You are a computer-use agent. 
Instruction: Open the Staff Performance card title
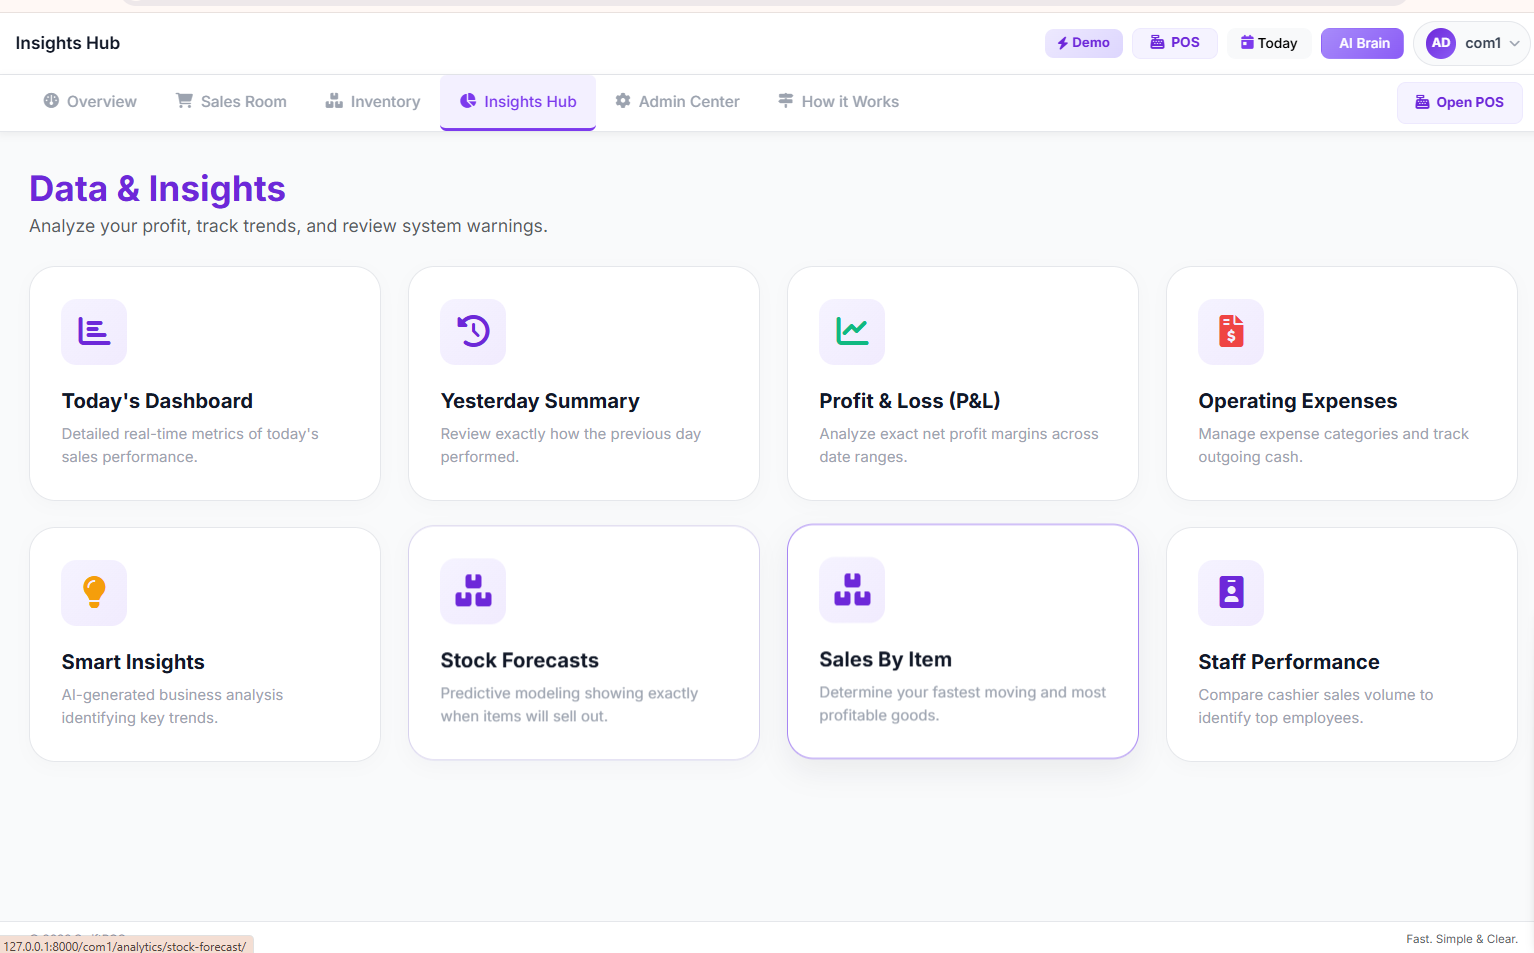pyautogui.click(x=1289, y=662)
